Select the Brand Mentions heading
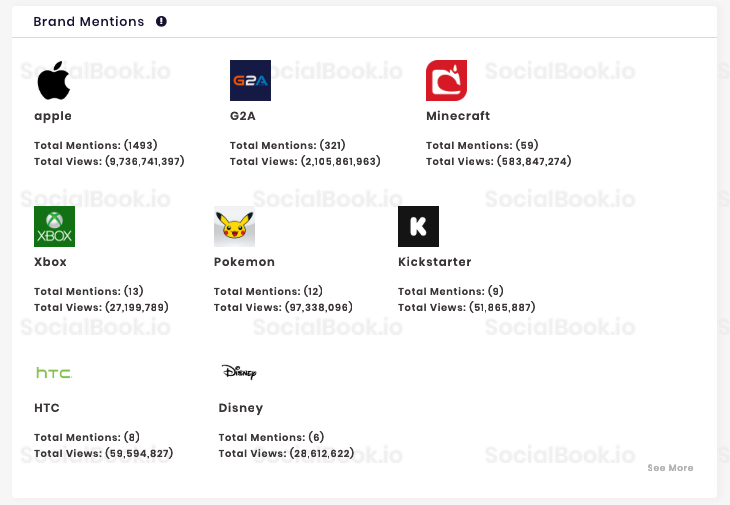Viewport: 730px width, 505px height. pyautogui.click(x=88, y=21)
